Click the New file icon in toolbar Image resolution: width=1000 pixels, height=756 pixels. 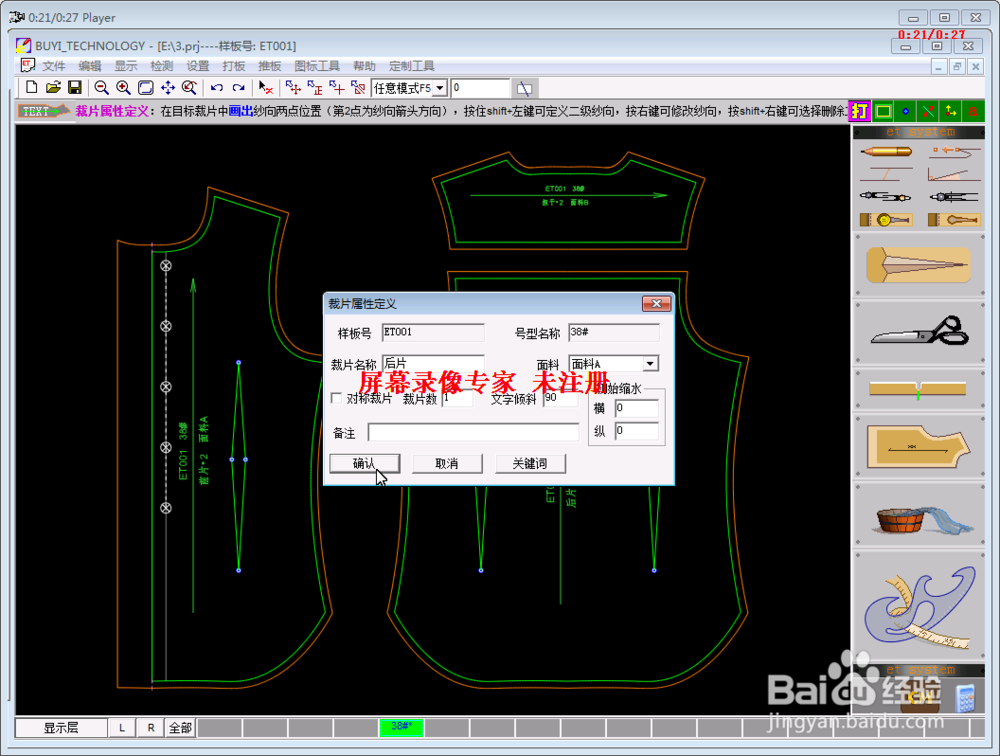coord(31,87)
